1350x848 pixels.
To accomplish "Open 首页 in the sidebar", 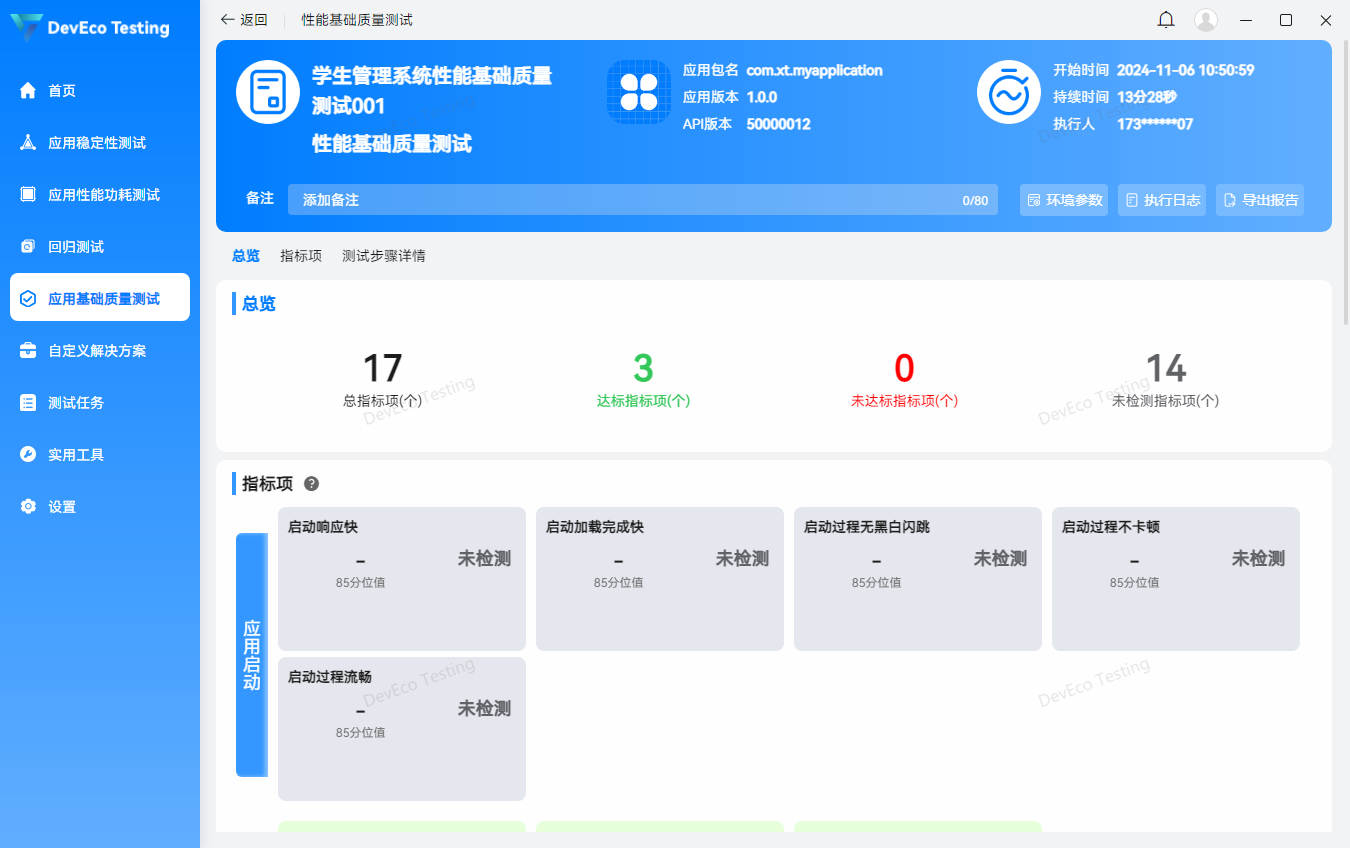I will [100, 91].
